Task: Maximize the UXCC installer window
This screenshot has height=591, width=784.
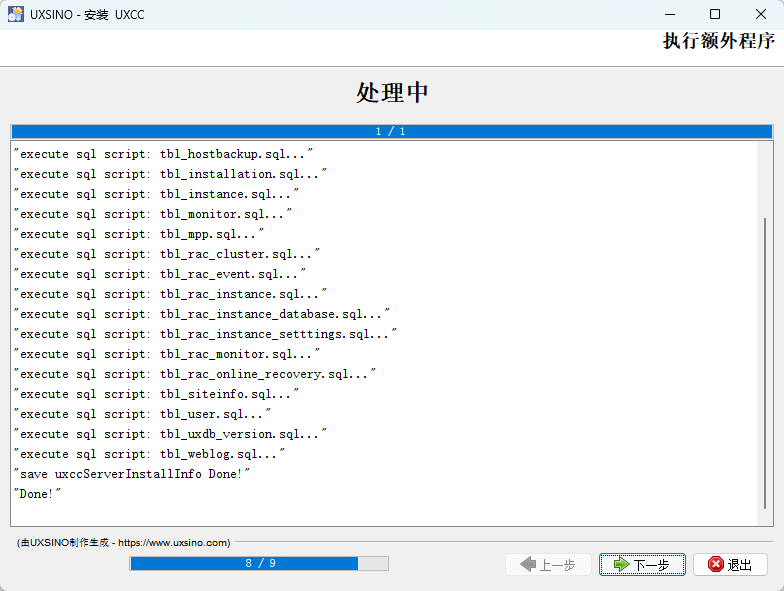Action: click(715, 15)
